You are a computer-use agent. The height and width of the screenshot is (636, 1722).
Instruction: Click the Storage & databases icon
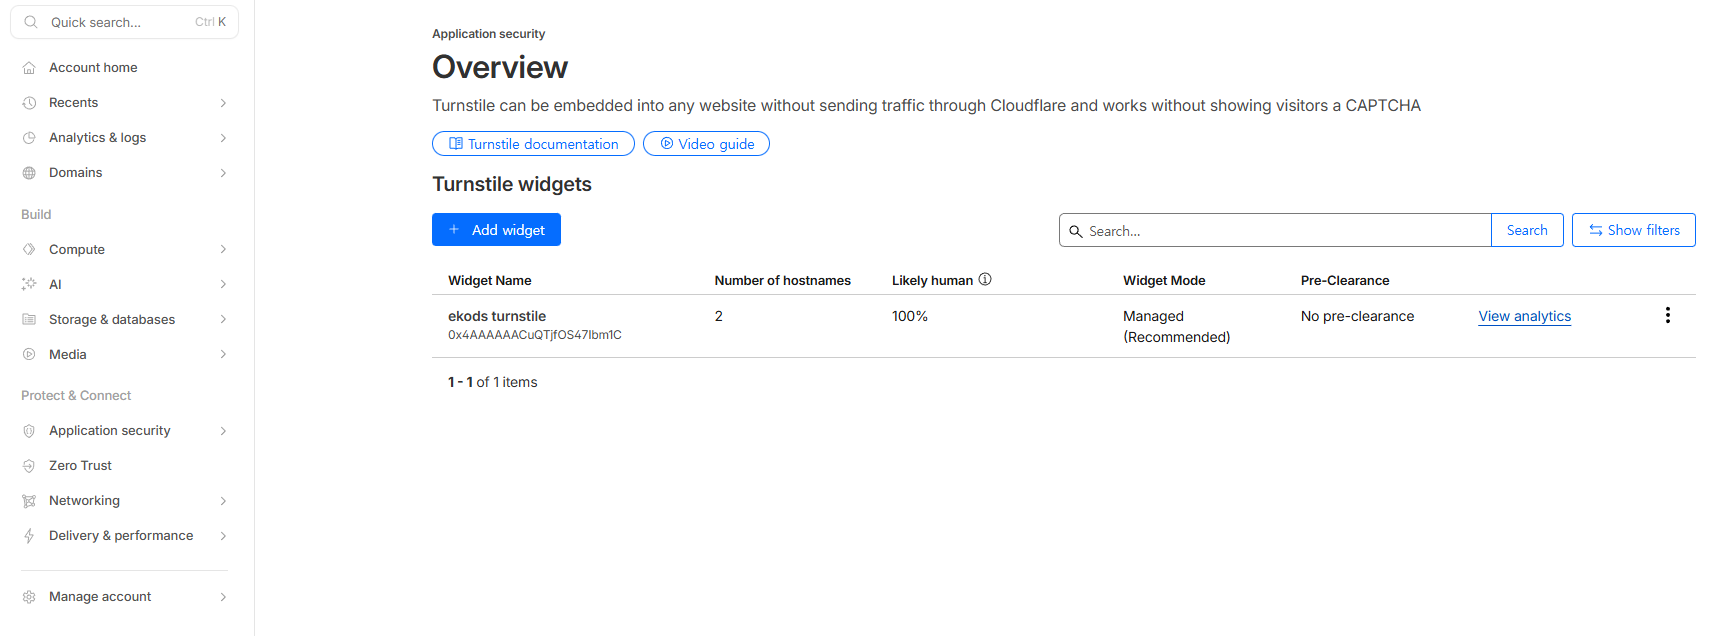(x=29, y=320)
